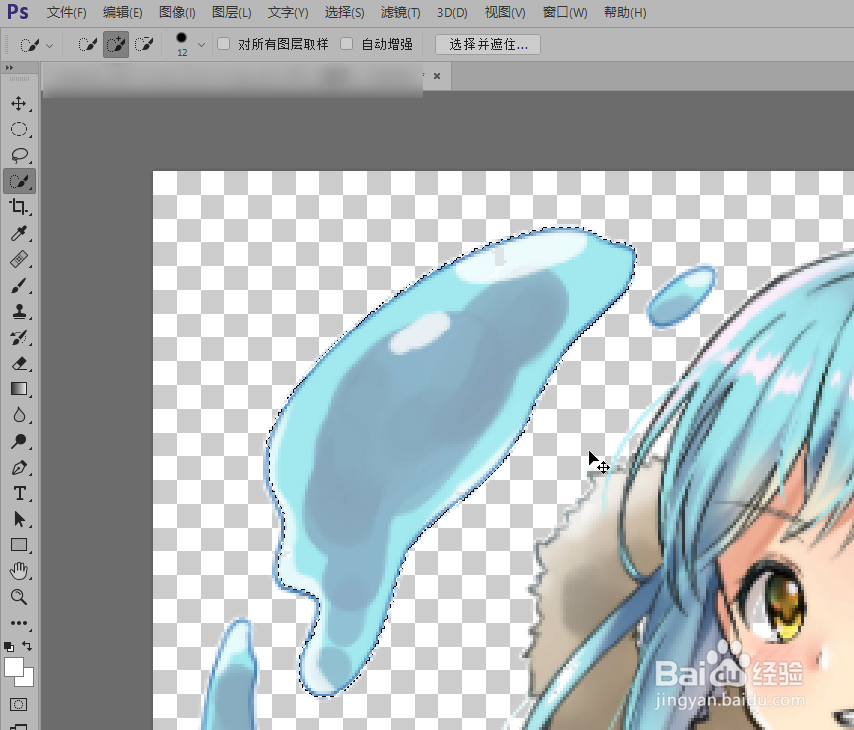
Task: Open the 文字(Y) menu
Action: point(288,13)
